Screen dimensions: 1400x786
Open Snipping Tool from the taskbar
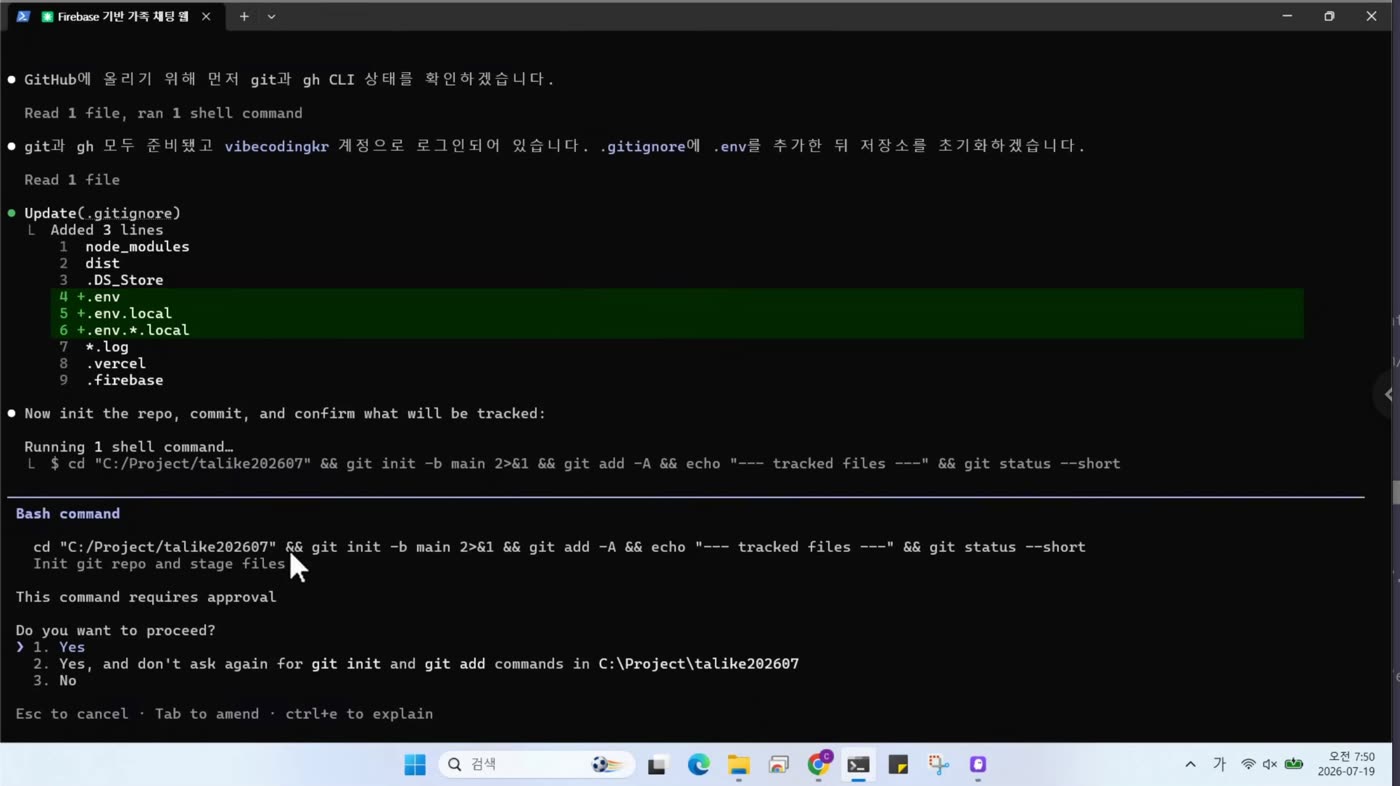(938, 765)
